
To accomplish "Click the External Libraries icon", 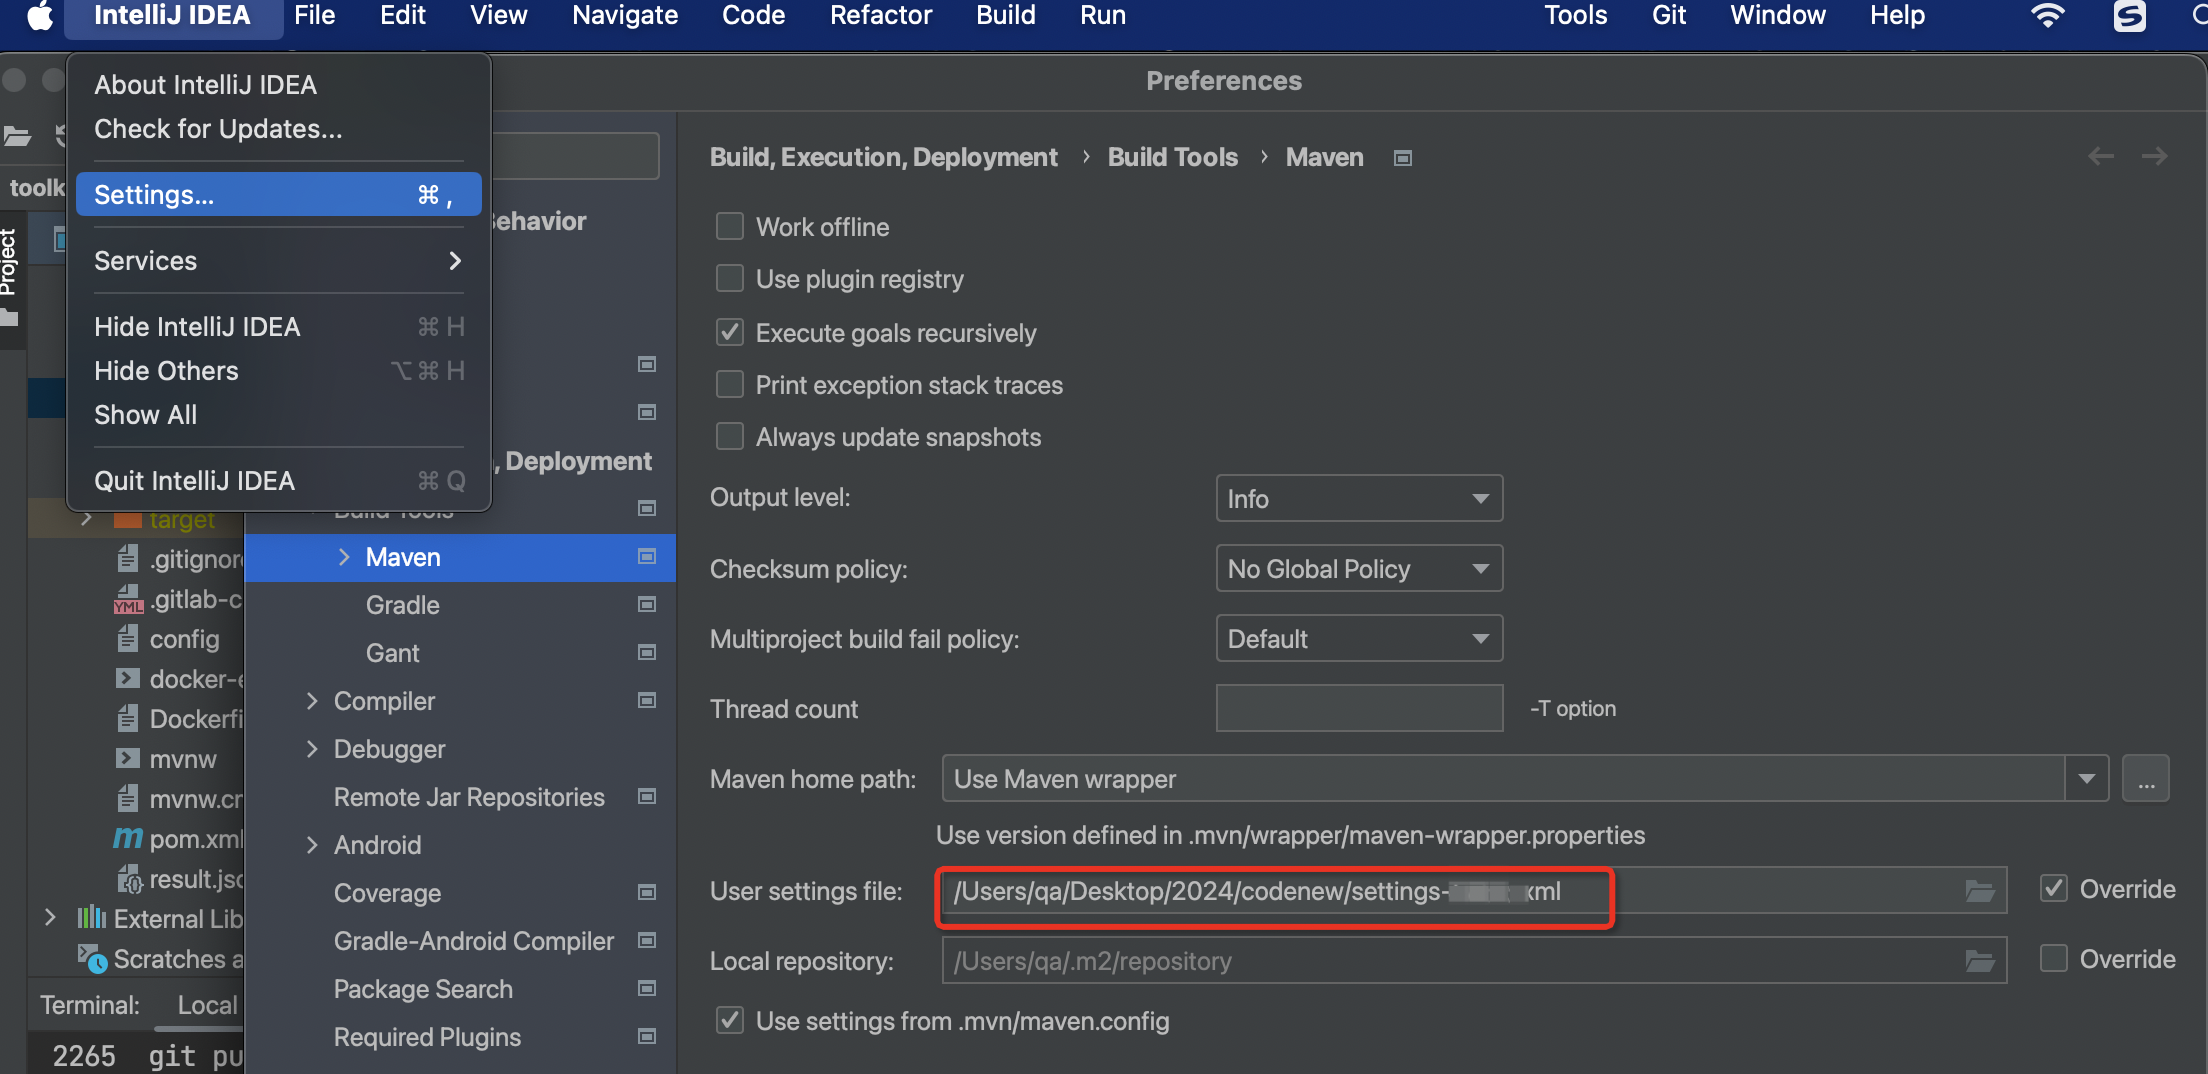I will coord(92,918).
